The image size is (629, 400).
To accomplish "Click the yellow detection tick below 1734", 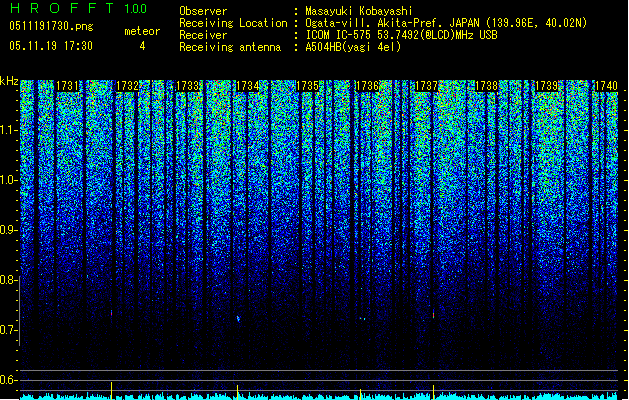I will point(237,392).
